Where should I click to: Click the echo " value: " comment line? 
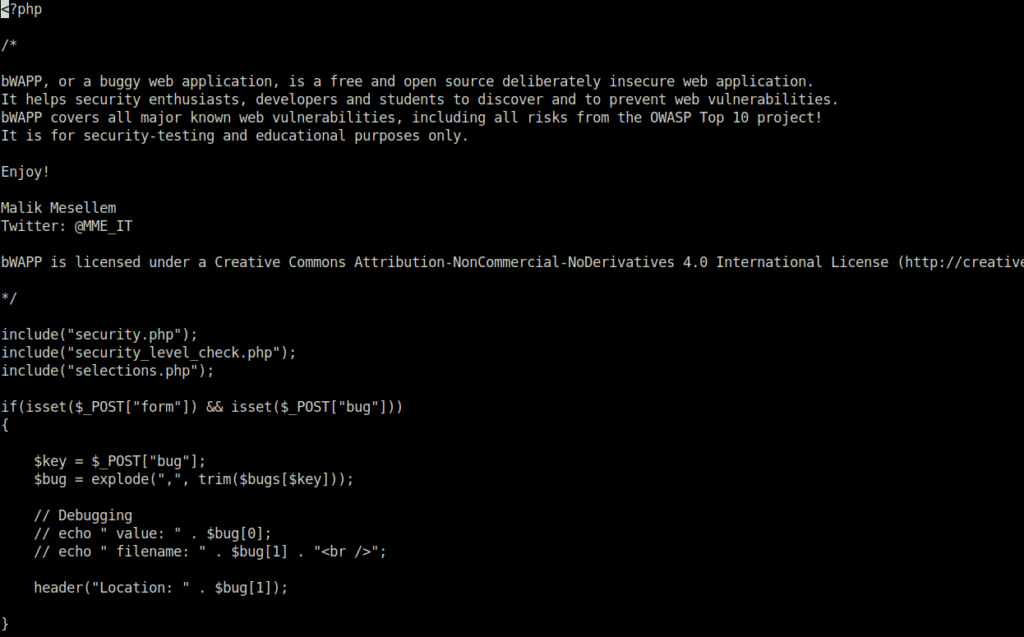(x=152, y=534)
